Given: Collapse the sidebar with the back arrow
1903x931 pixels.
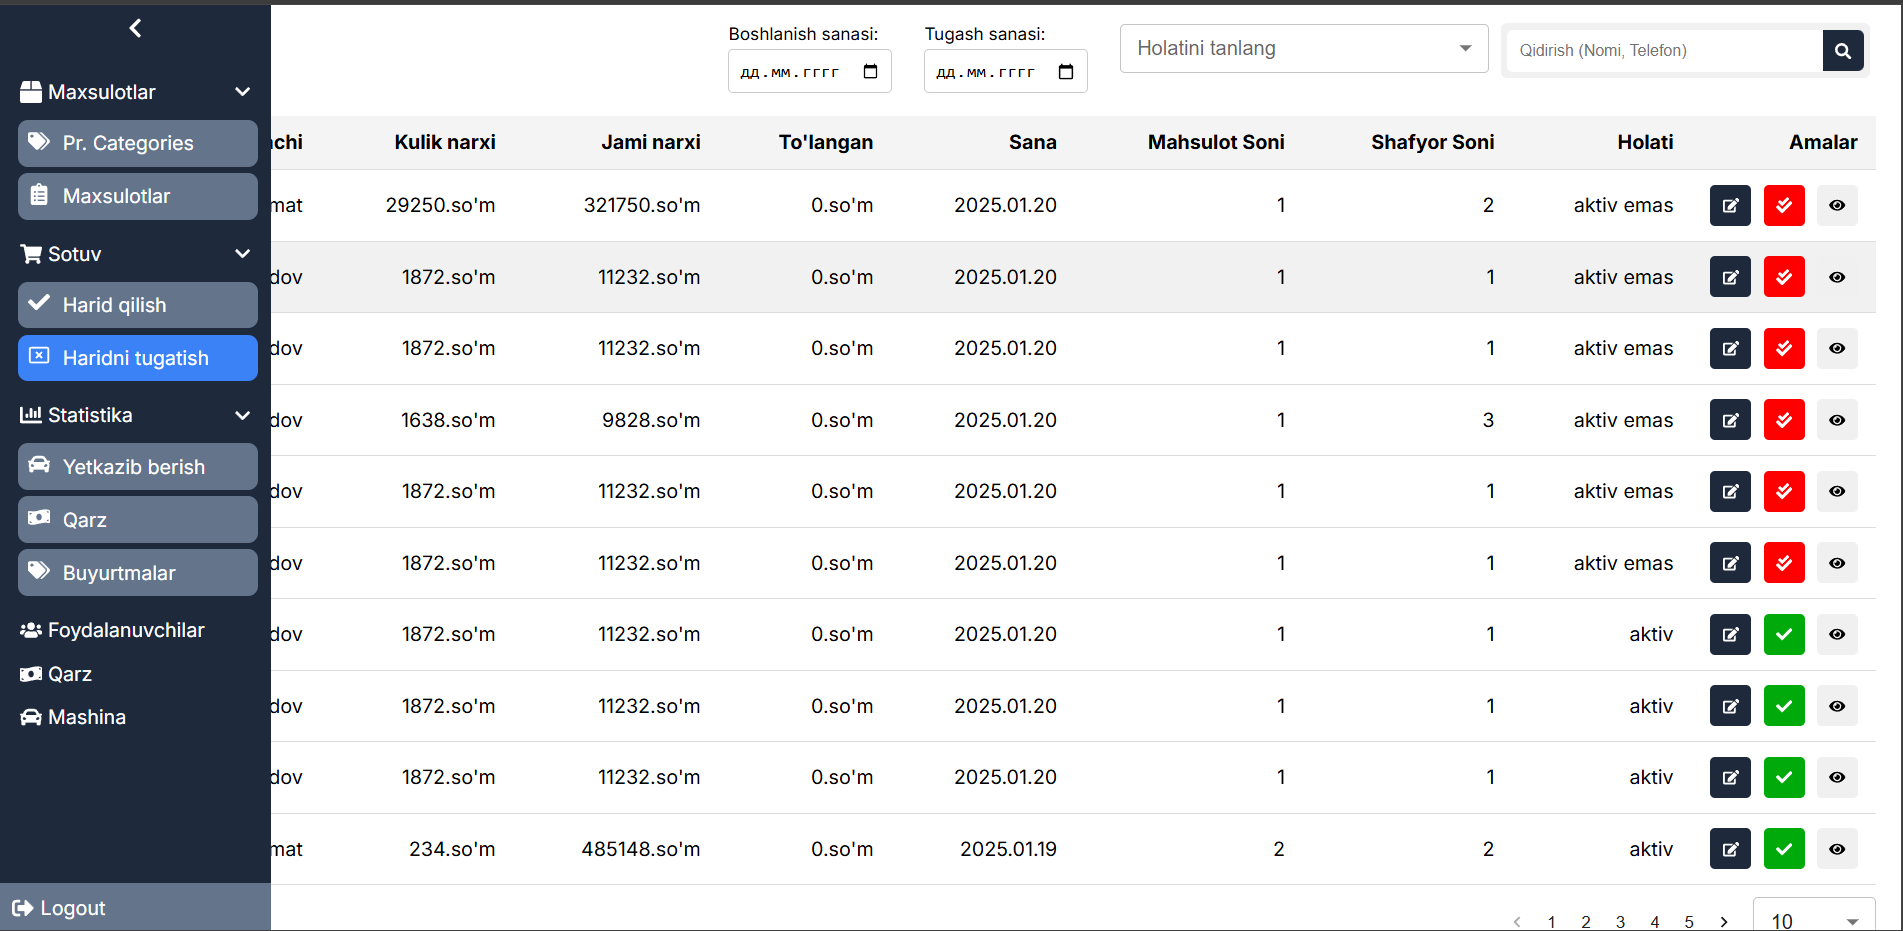Looking at the screenshot, I should click(135, 28).
